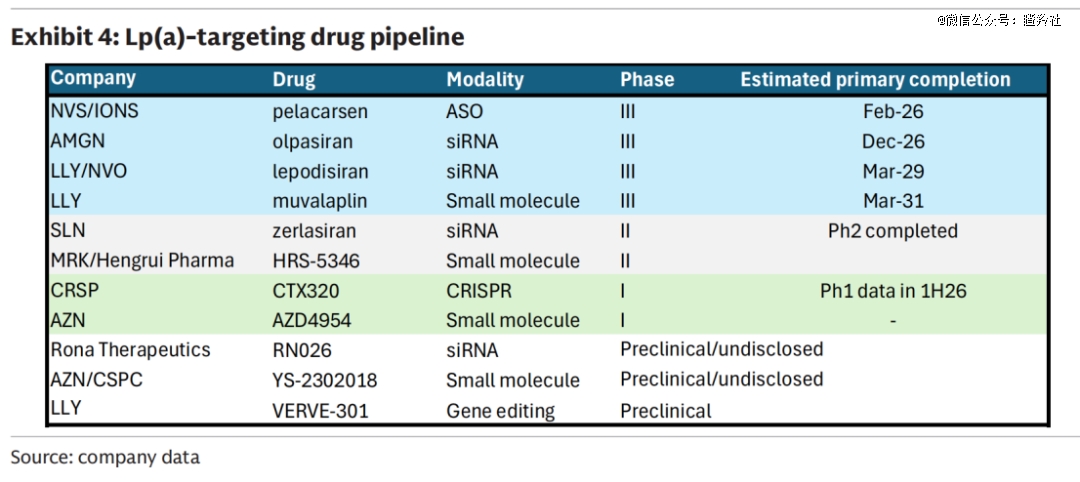Click on lepodisiran in the table

[320, 171]
